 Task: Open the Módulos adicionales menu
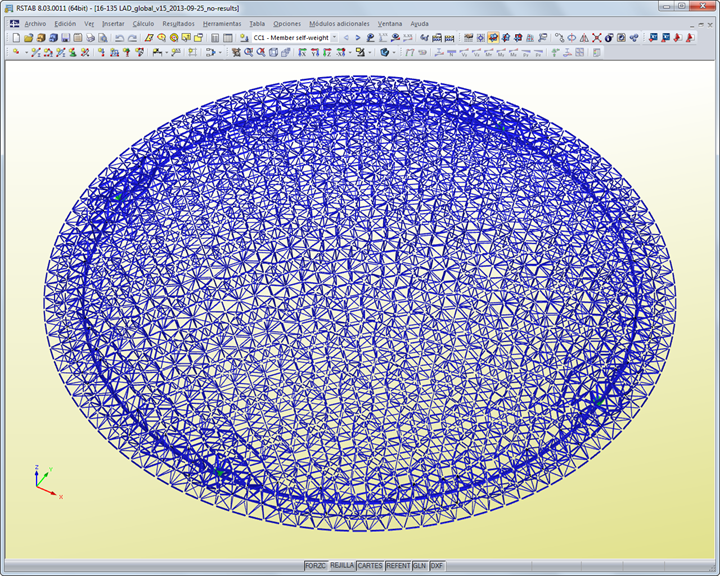339,23
